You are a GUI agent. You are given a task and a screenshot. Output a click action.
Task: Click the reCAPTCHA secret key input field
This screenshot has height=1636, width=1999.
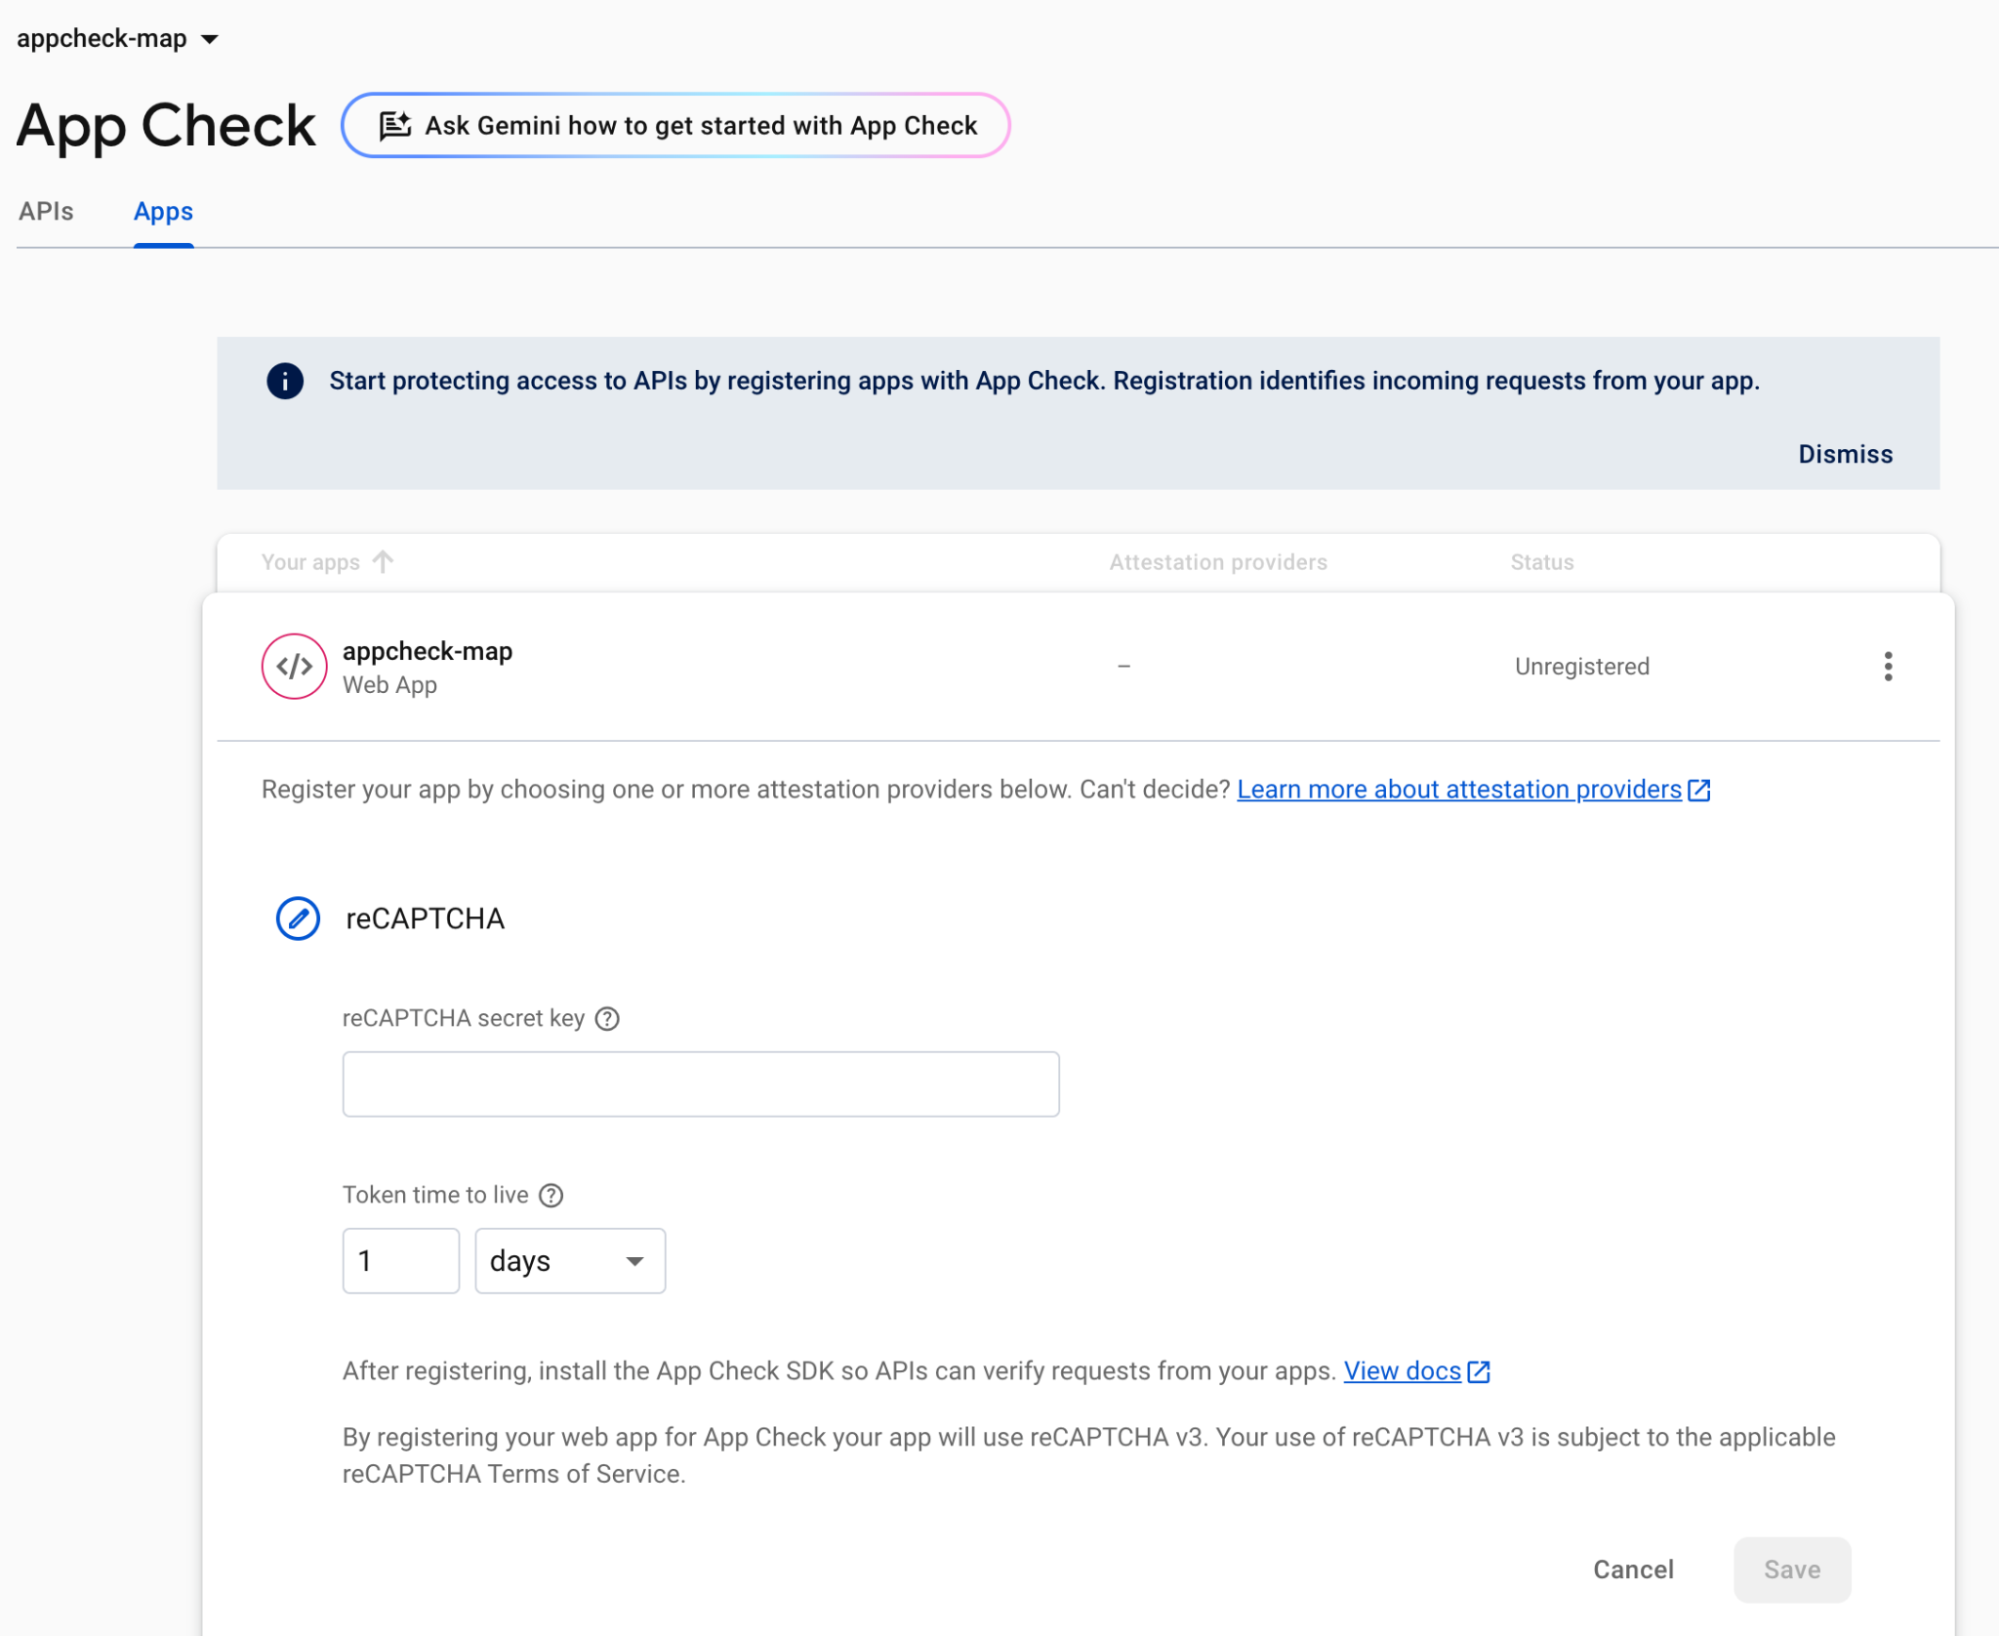(x=700, y=1084)
